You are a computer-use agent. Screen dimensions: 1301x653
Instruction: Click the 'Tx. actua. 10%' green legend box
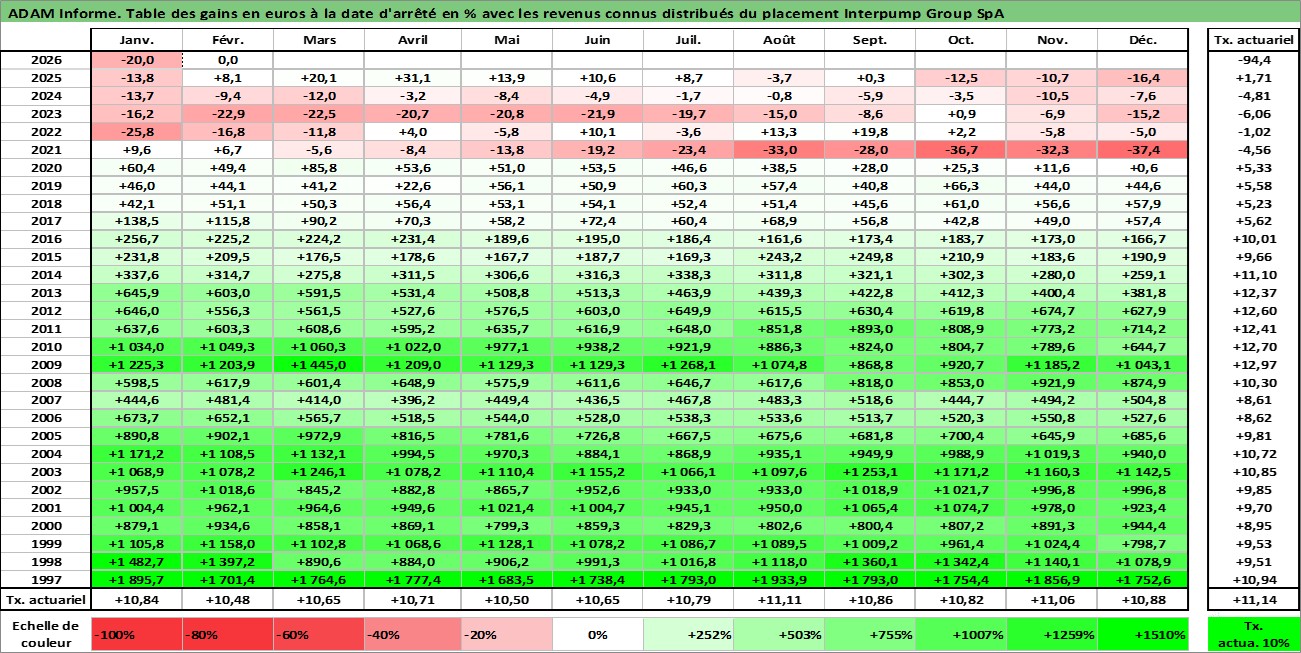coord(1254,634)
